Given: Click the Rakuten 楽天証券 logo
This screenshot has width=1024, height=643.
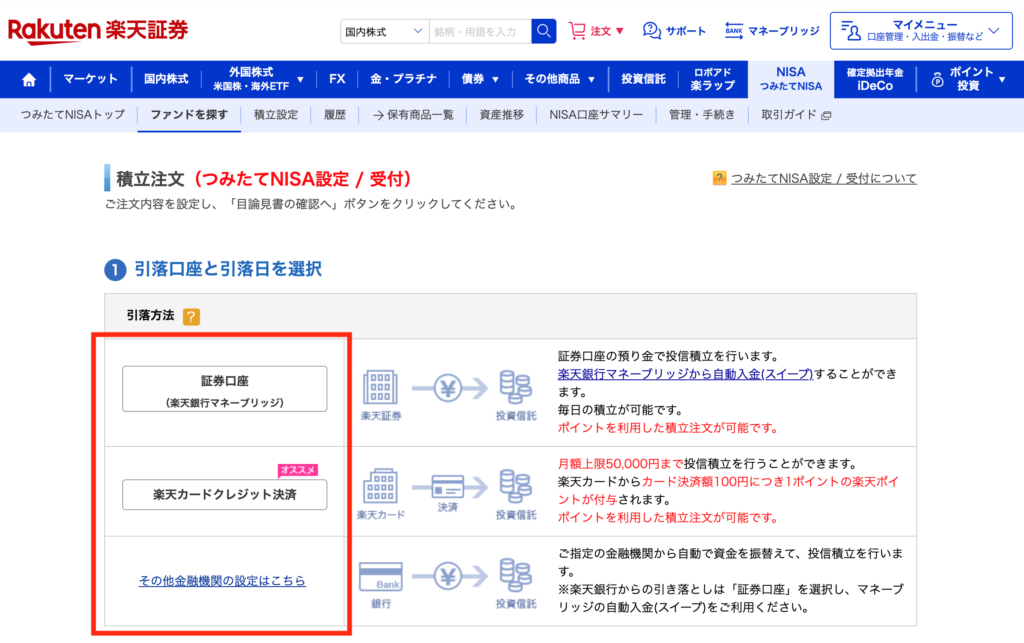Looking at the screenshot, I should [98, 30].
